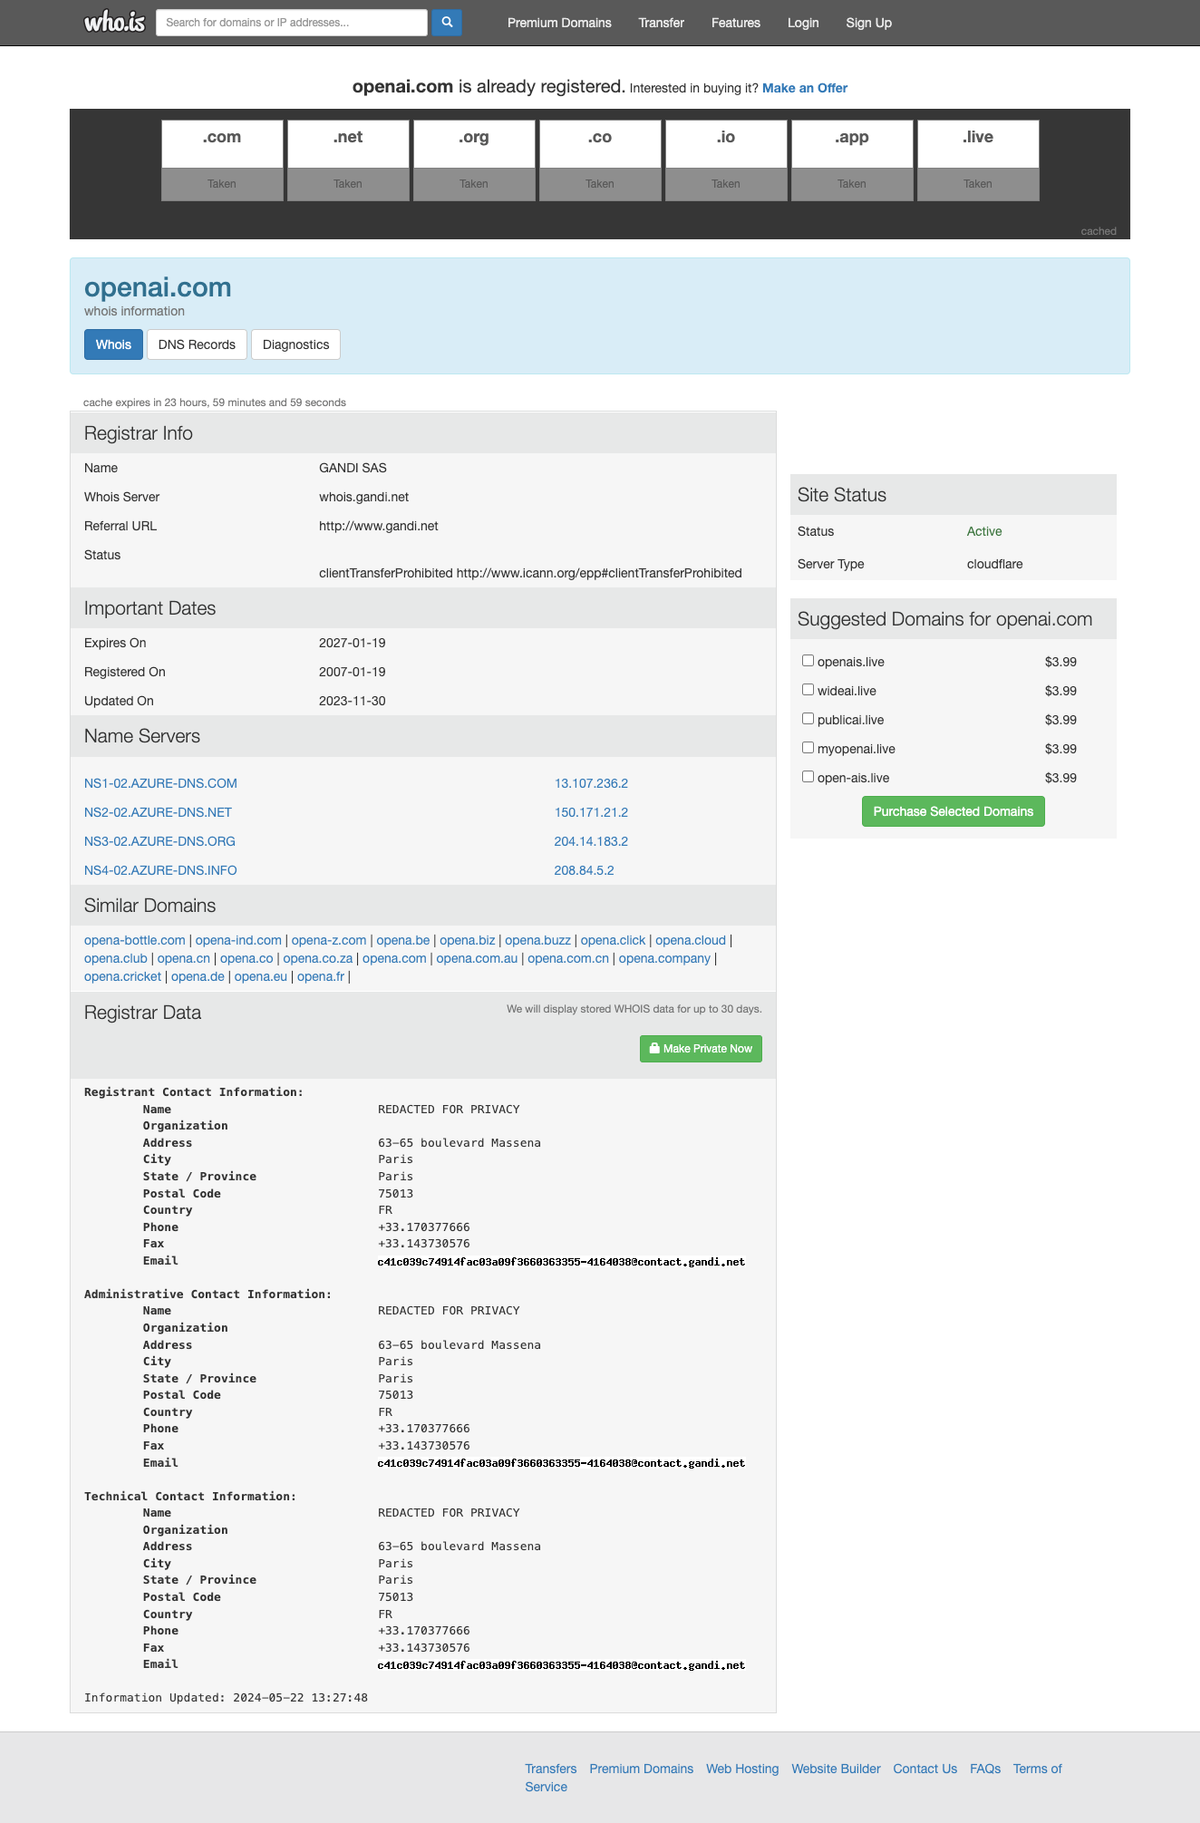This screenshot has height=1823, width=1200.
Task: Open similar domain opena.click
Action: pyautogui.click(x=613, y=940)
